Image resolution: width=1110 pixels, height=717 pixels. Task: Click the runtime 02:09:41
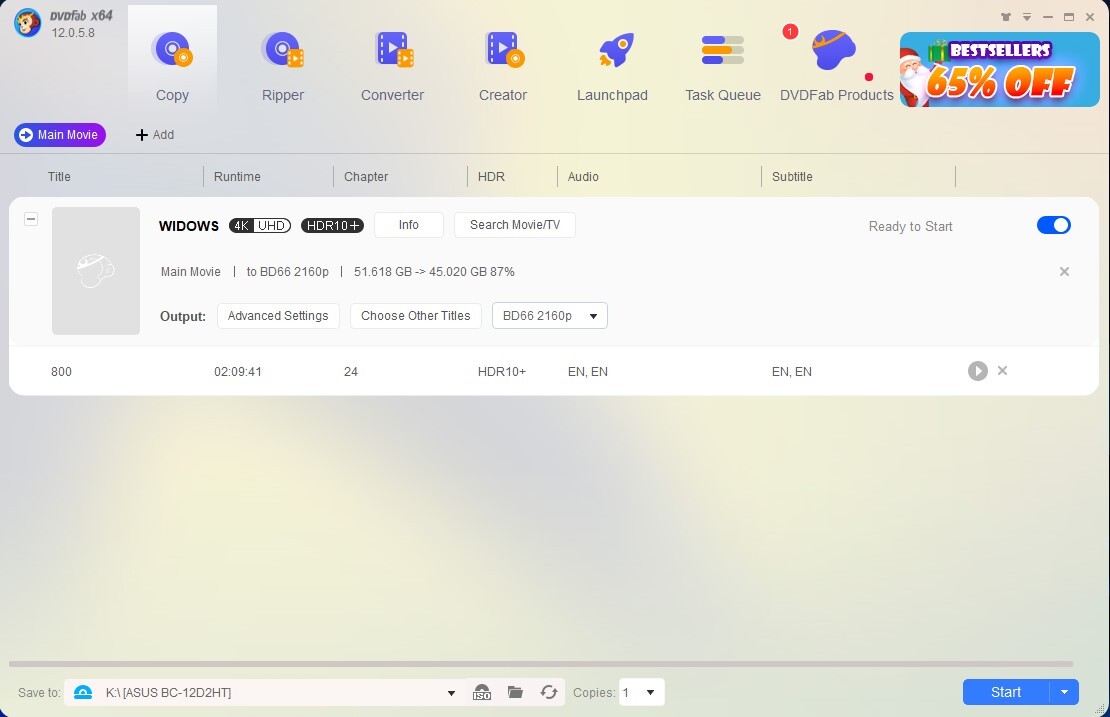(238, 372)
